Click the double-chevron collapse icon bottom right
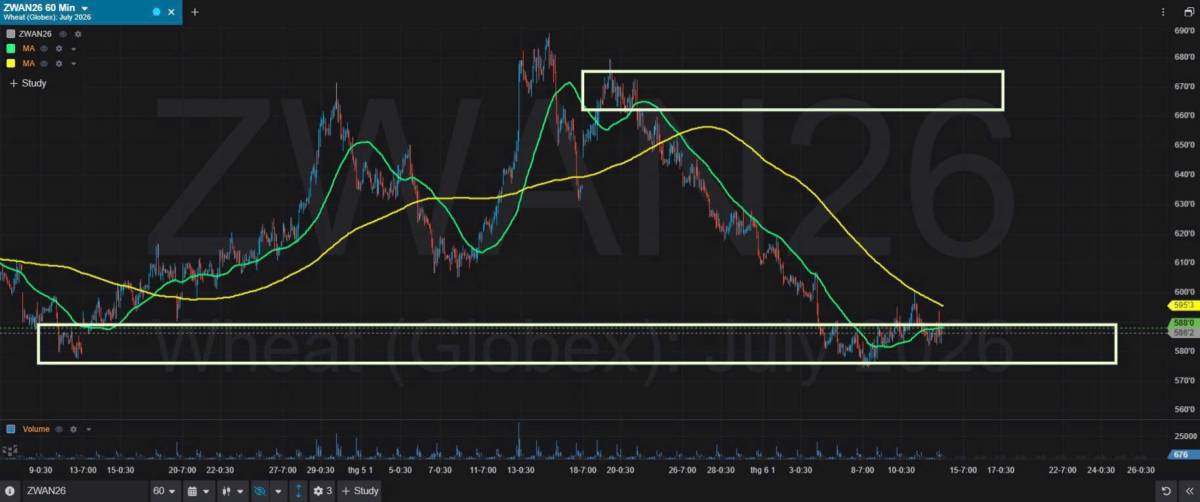1200x502 pixels. pyautogui.click(x=1188, y=491)
